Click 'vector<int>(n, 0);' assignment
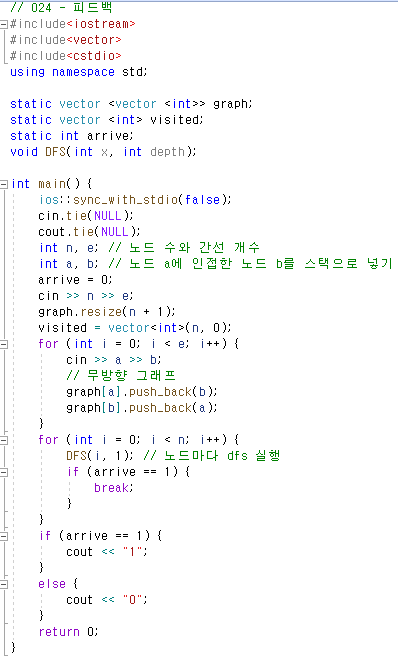This screenshot has height=660, width=398. click(169, 328)
